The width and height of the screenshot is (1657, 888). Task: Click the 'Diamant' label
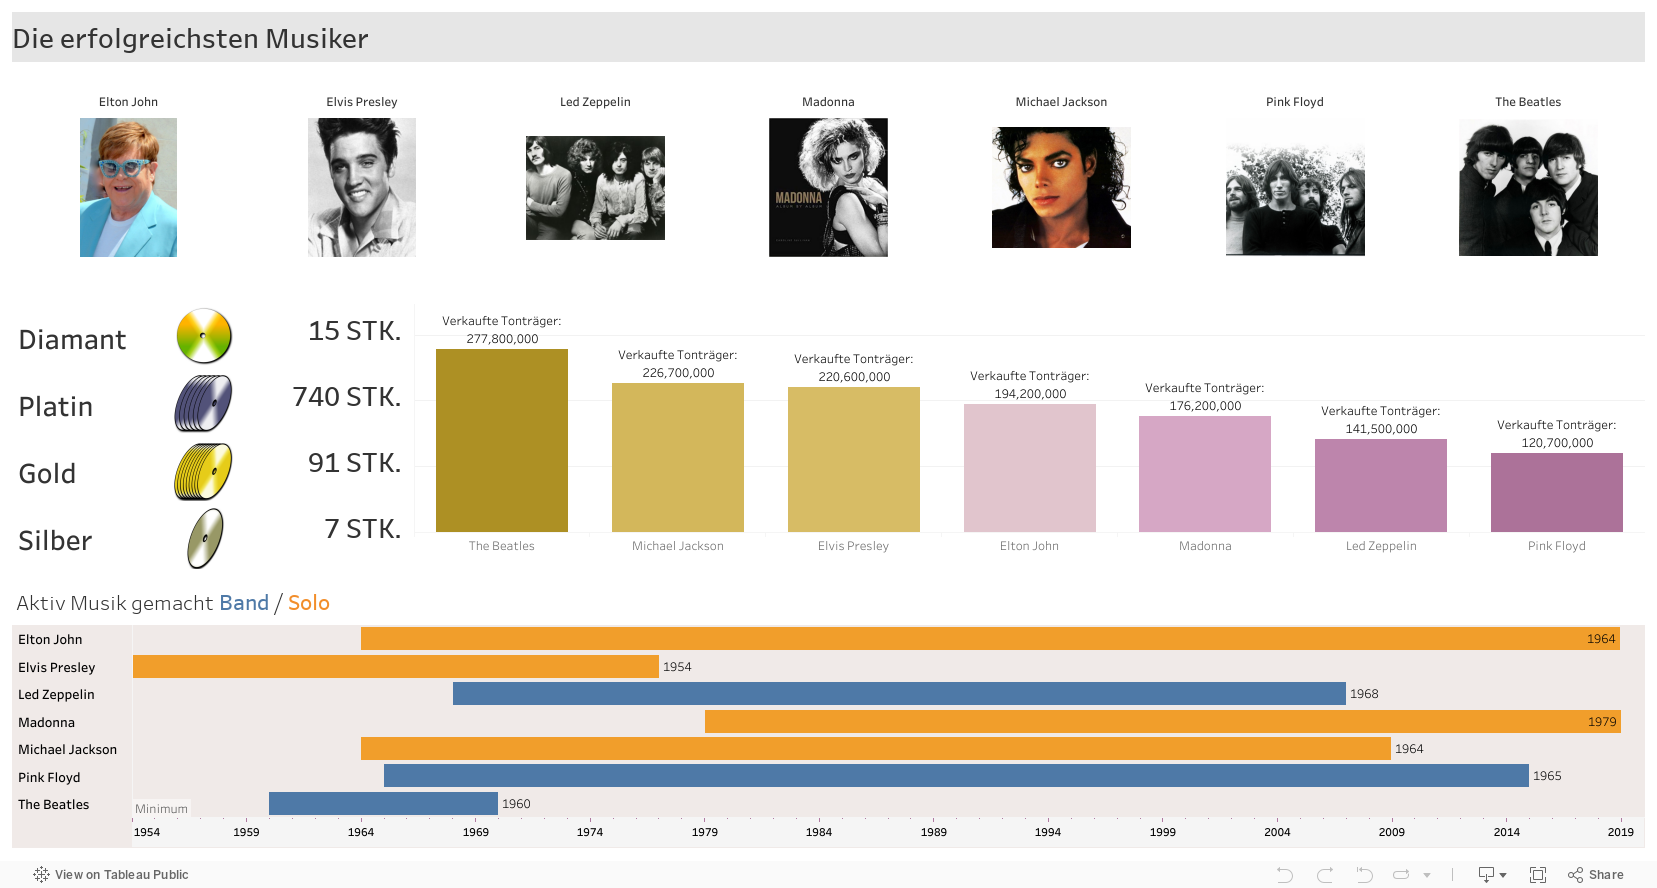click(x=72, y=340)
